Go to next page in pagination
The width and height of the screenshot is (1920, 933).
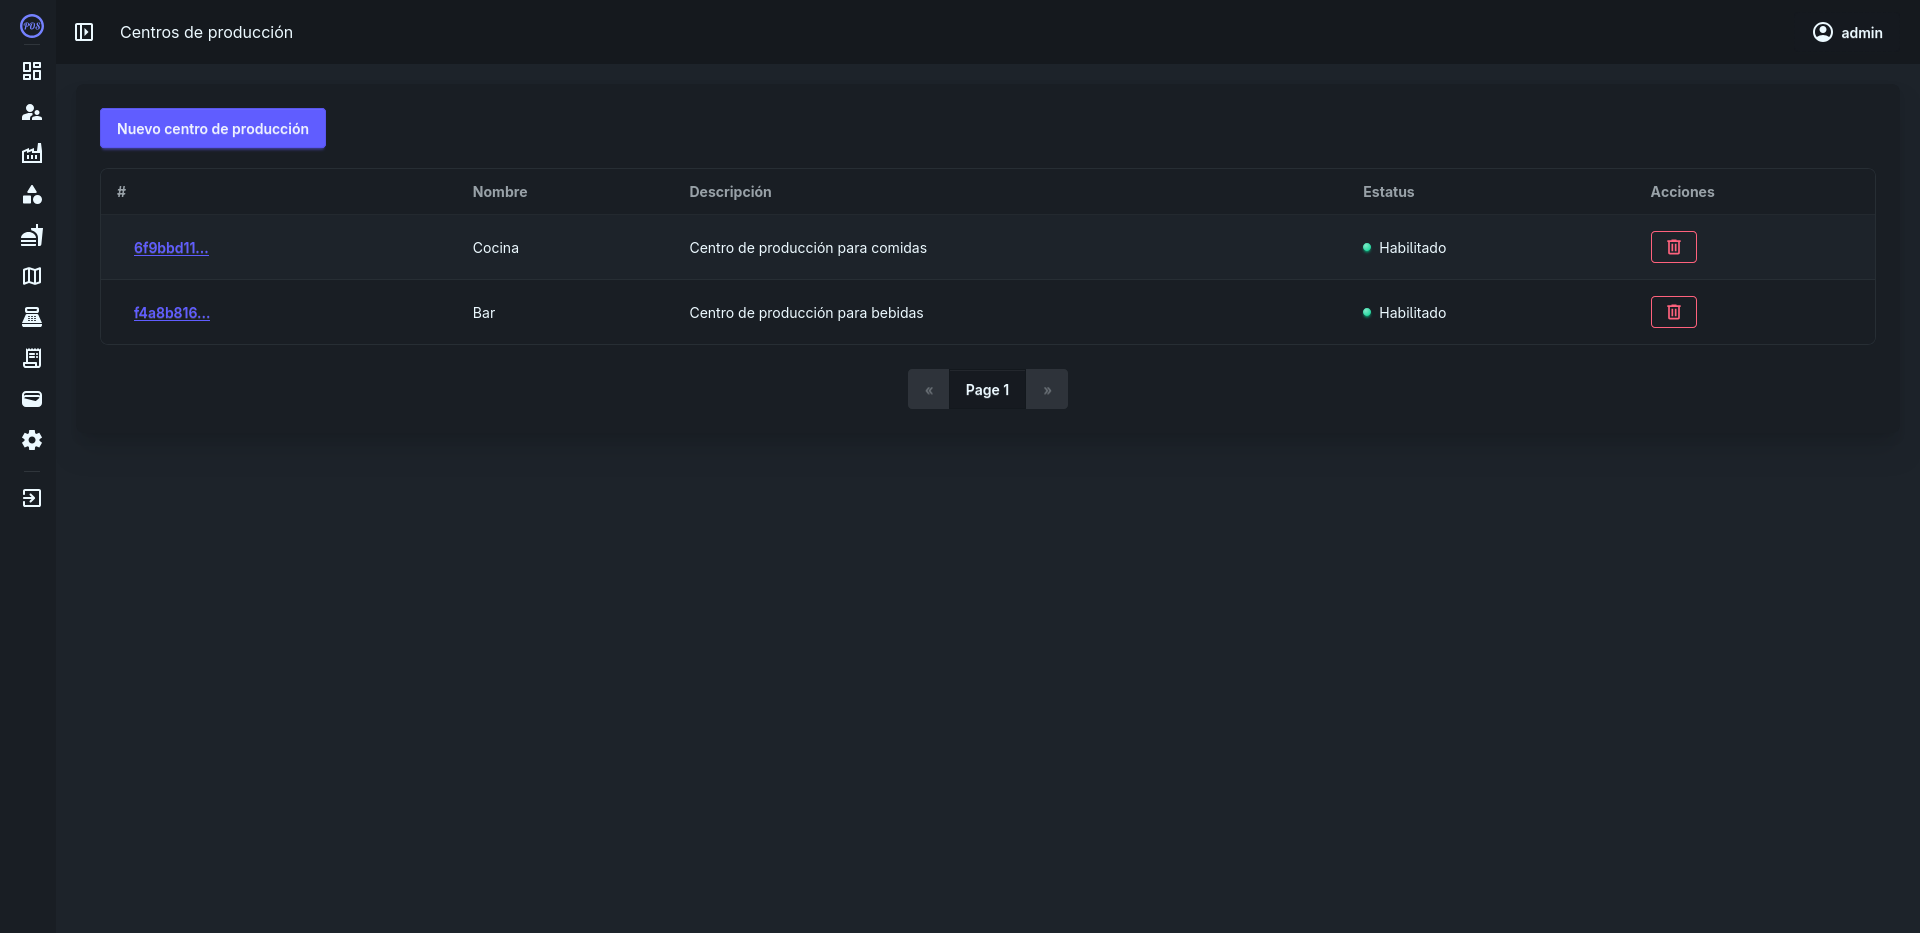(x=1047, y=390)
